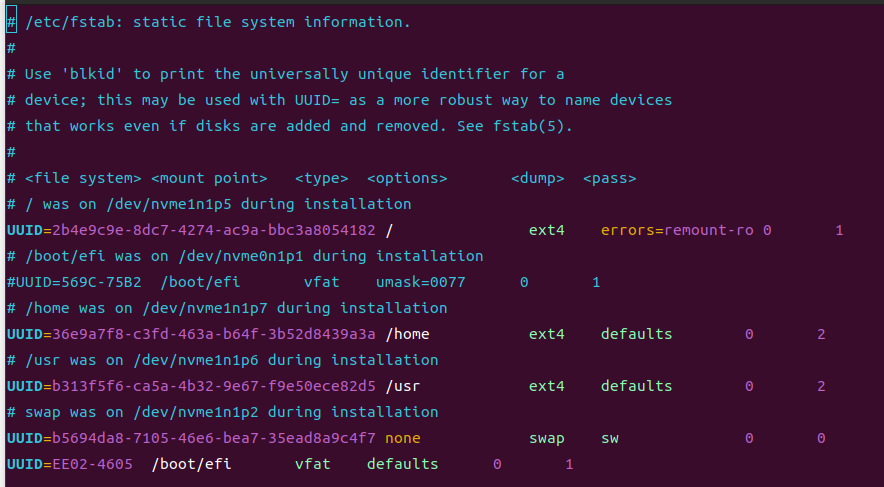
Task: Click the <file system> column header
Action: point(83,178)
